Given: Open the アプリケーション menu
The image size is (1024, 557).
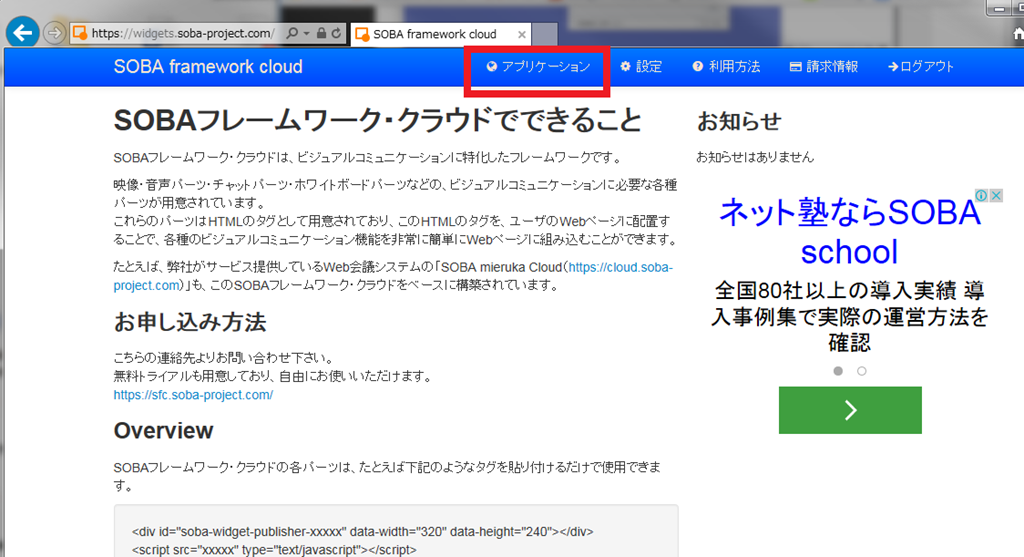Looking at the screenshot, I should pos(538,67).
